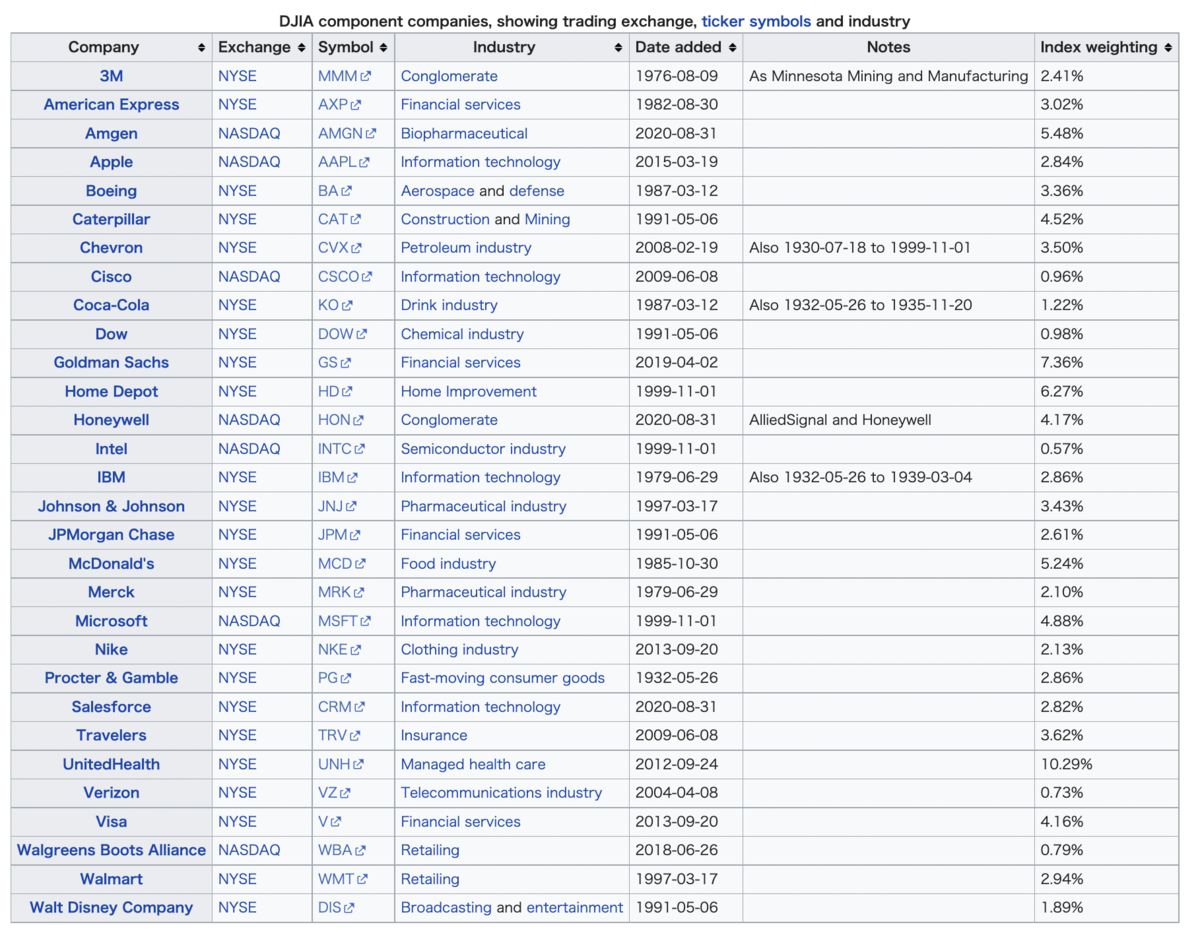Screen dimensions: 1200x933
Task: Sort by Date added sort arrows
Action: [x=733, y=47]
